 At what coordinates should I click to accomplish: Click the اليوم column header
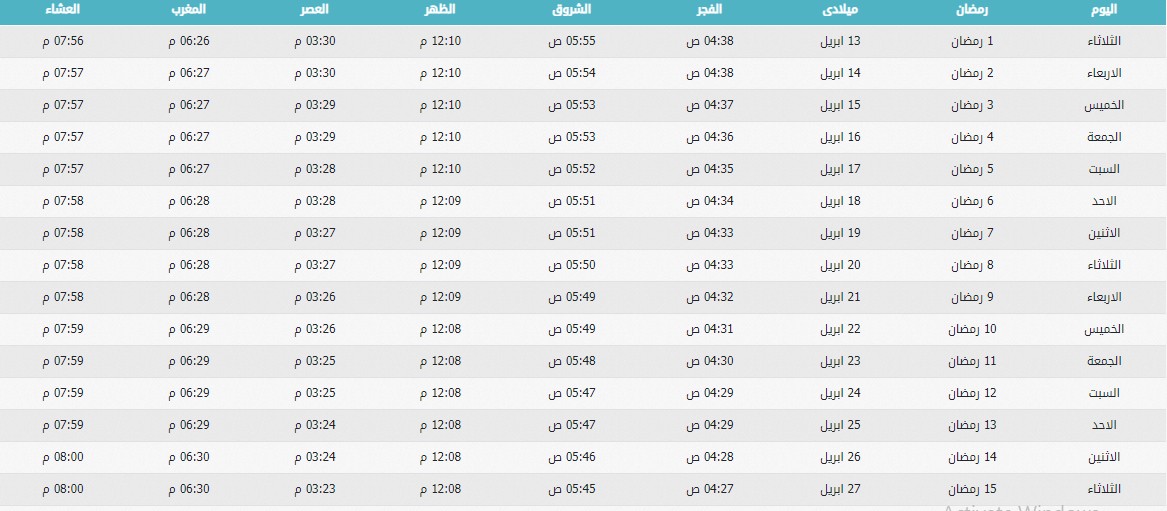(1103, 10)
